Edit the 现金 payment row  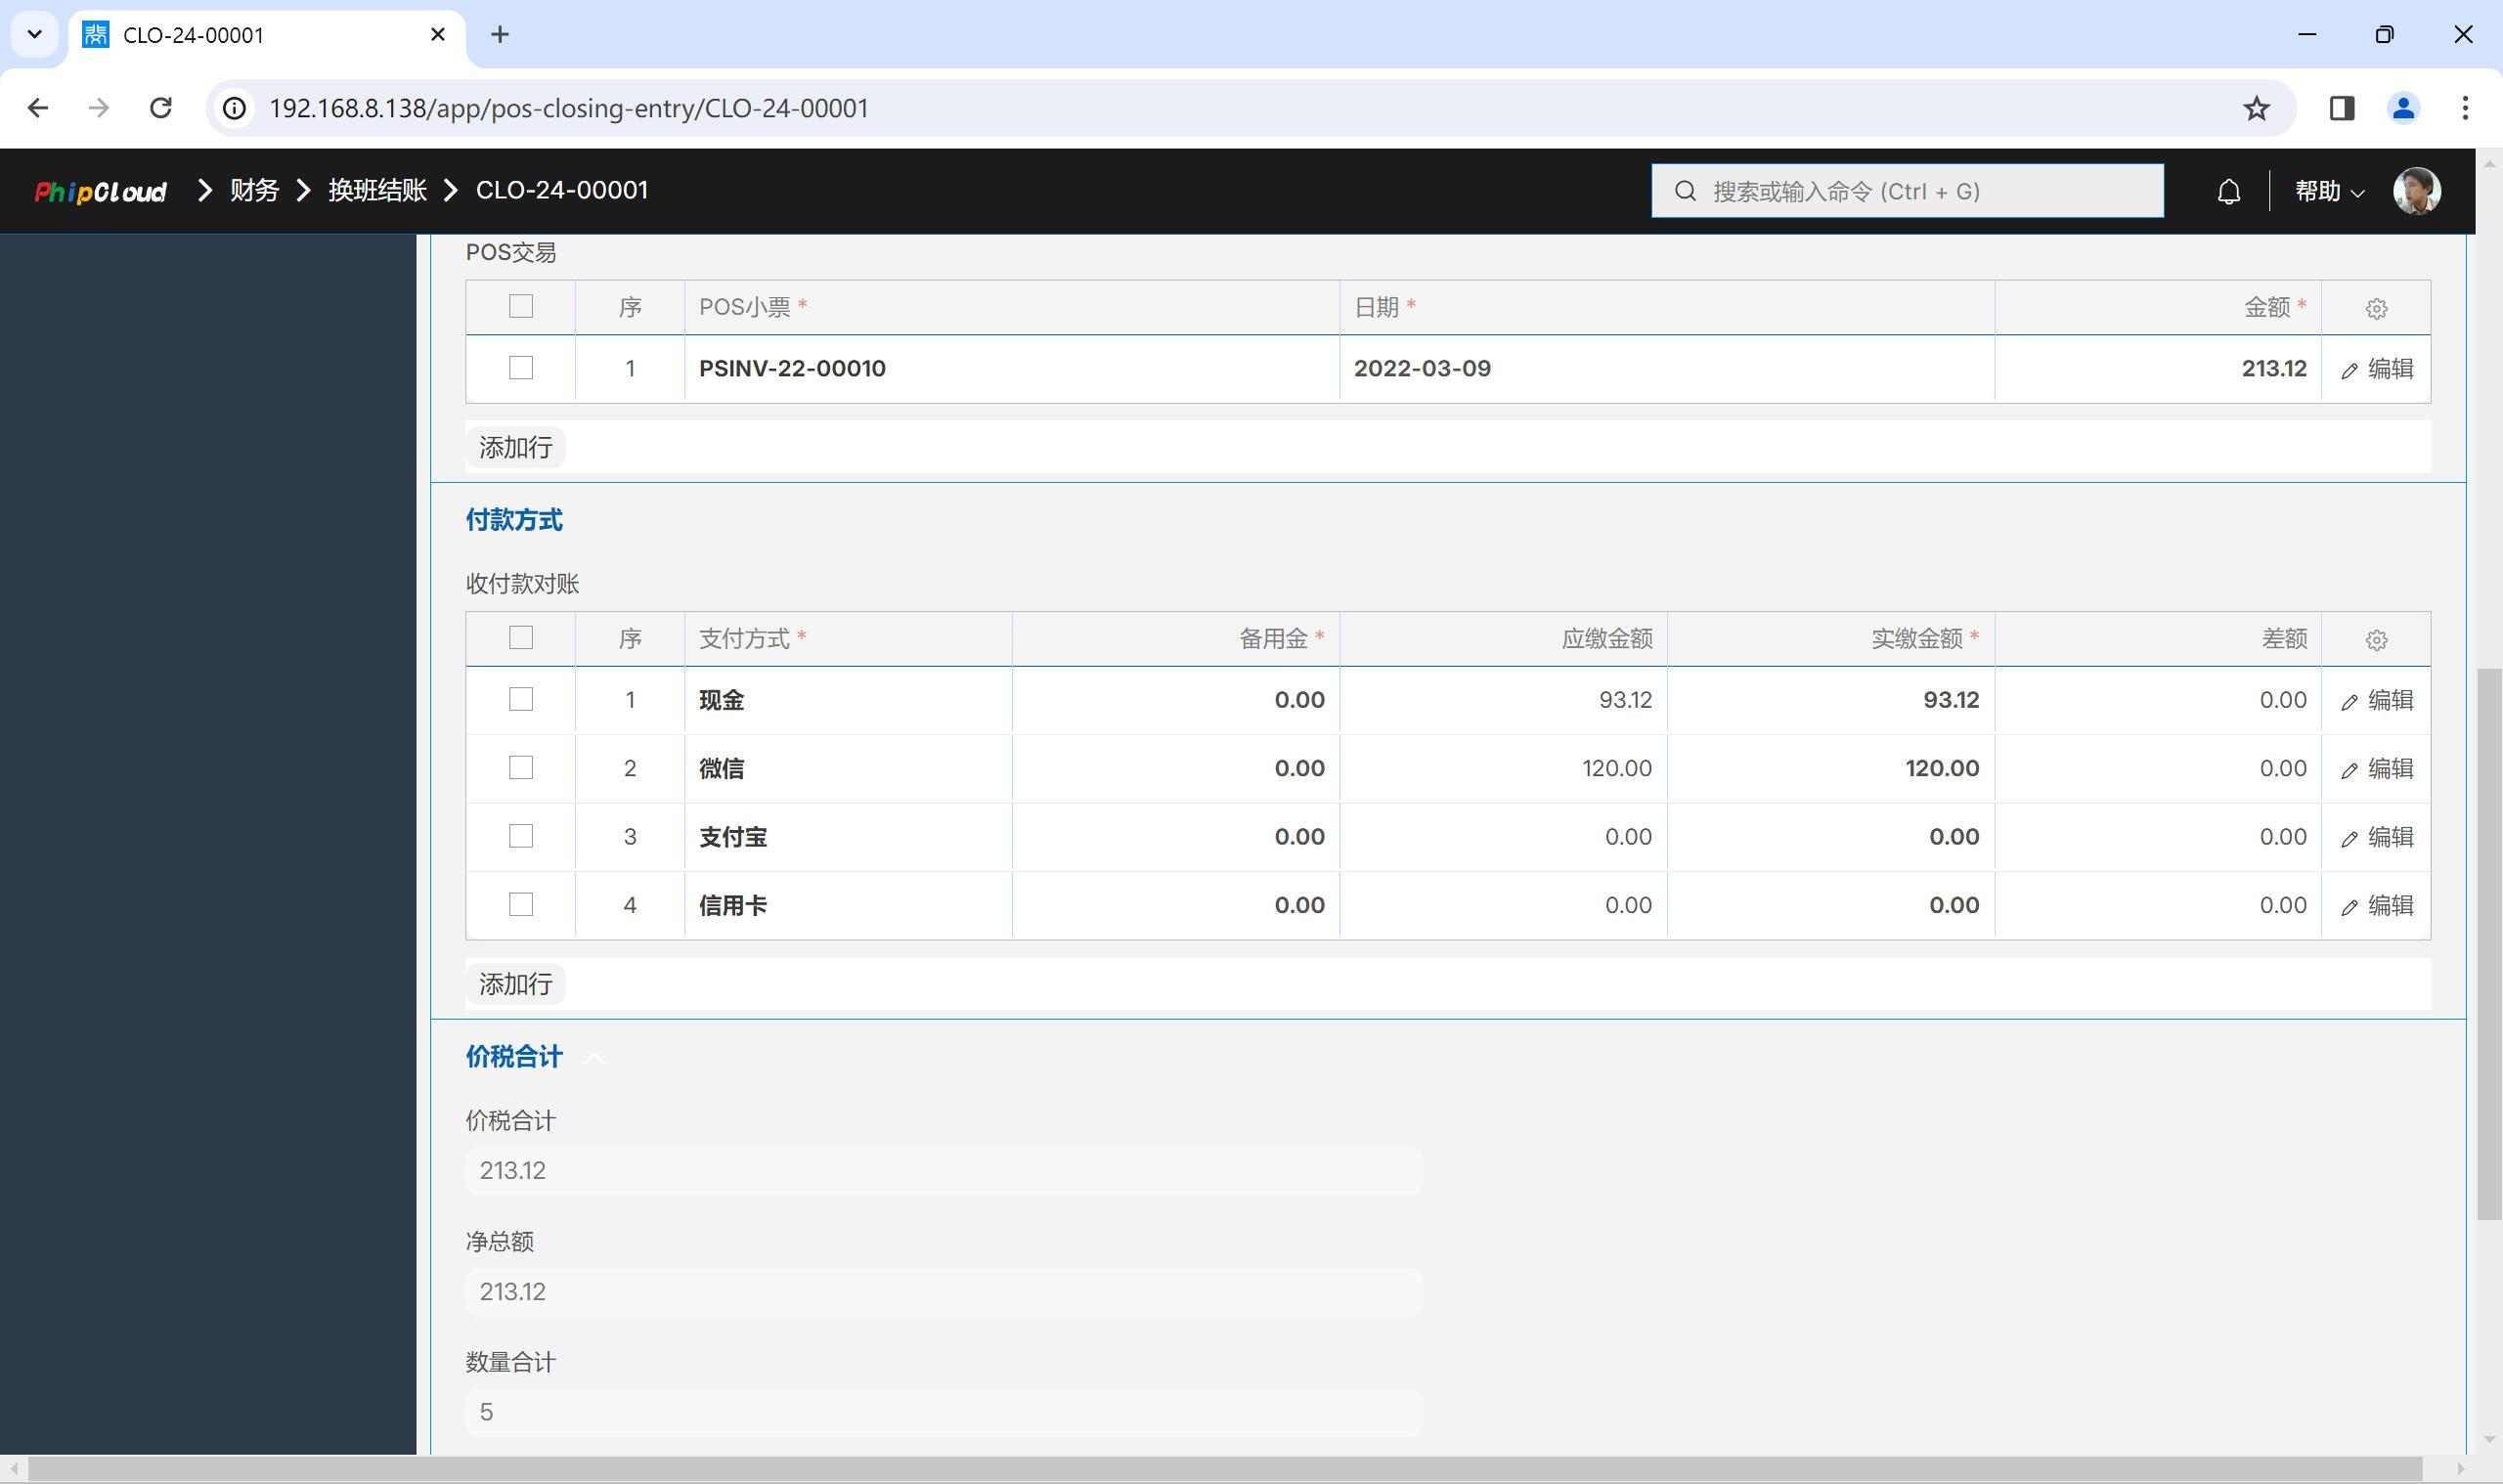point(2376,700)
